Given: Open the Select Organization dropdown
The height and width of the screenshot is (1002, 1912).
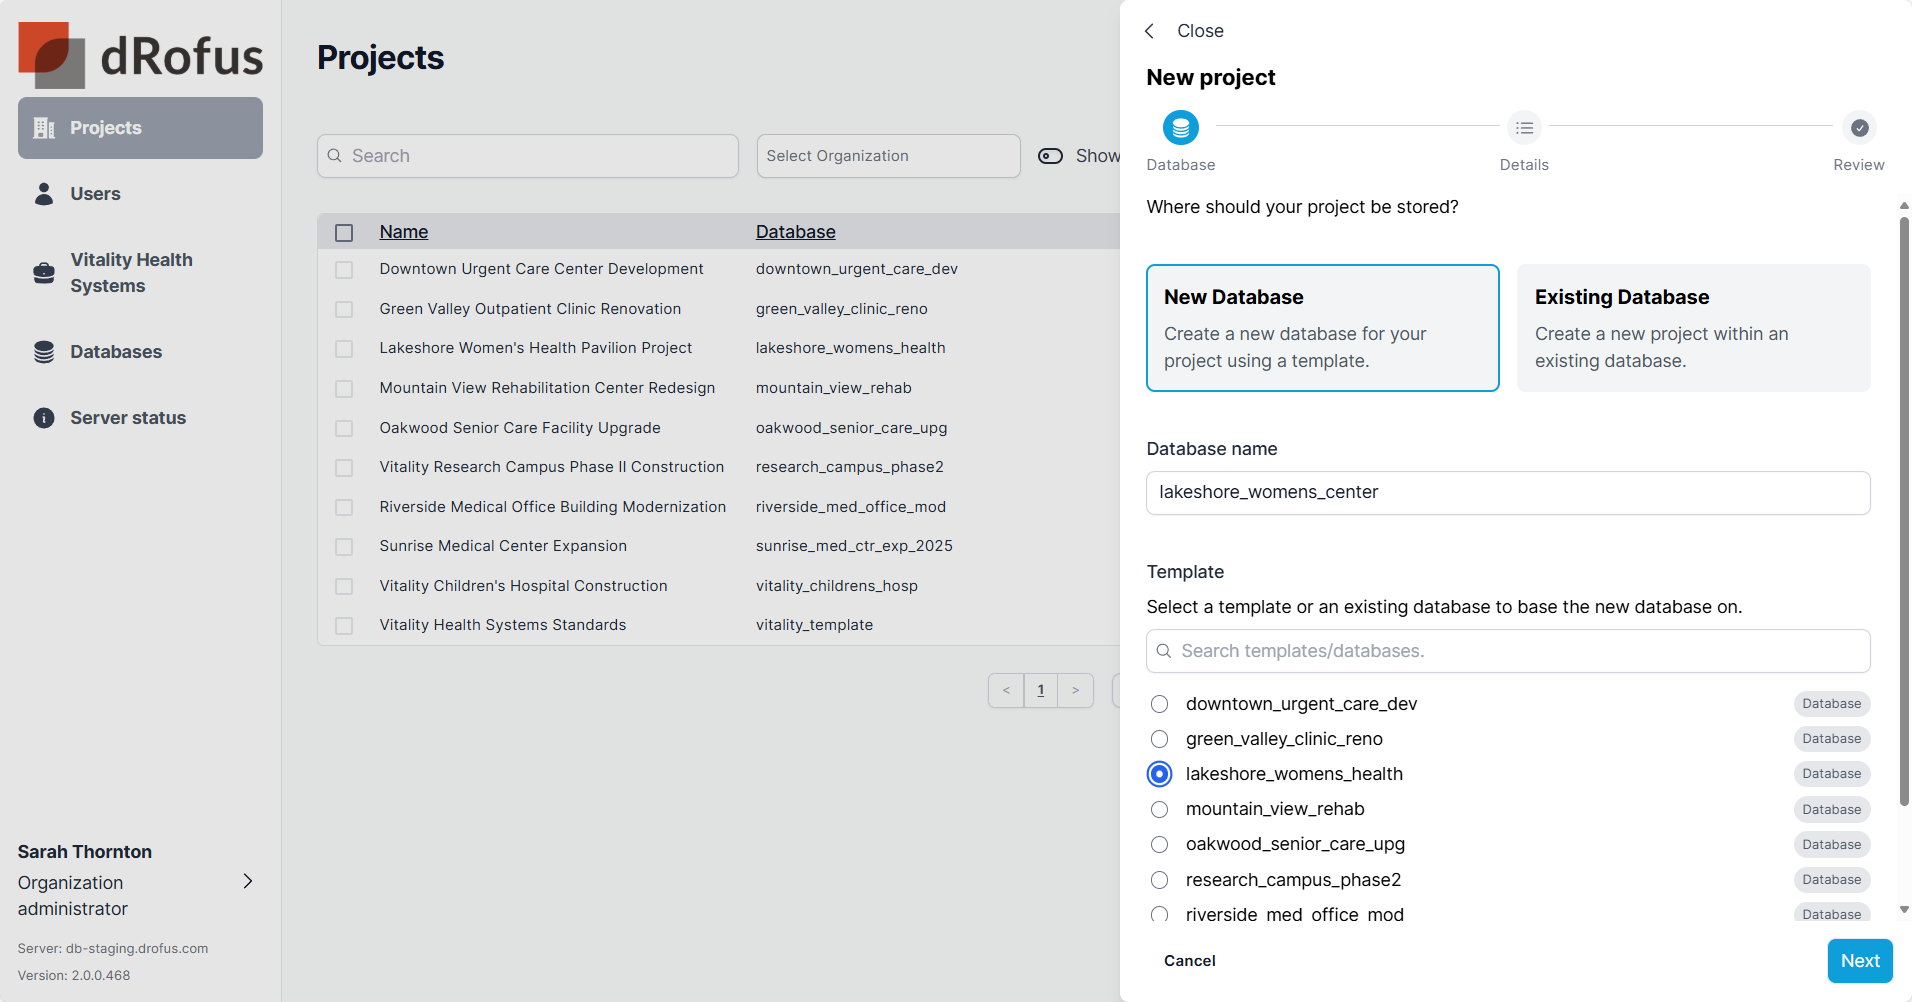Looking at the screenshot, I should tap(888, 156).
